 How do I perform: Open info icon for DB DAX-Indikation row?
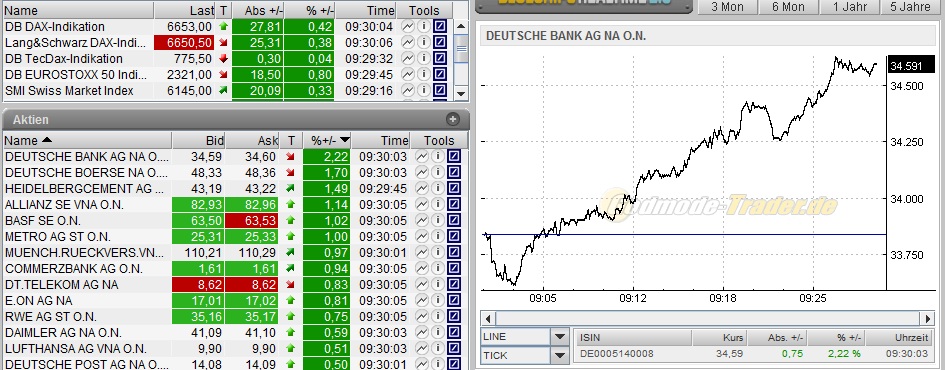tap(424, 27)
